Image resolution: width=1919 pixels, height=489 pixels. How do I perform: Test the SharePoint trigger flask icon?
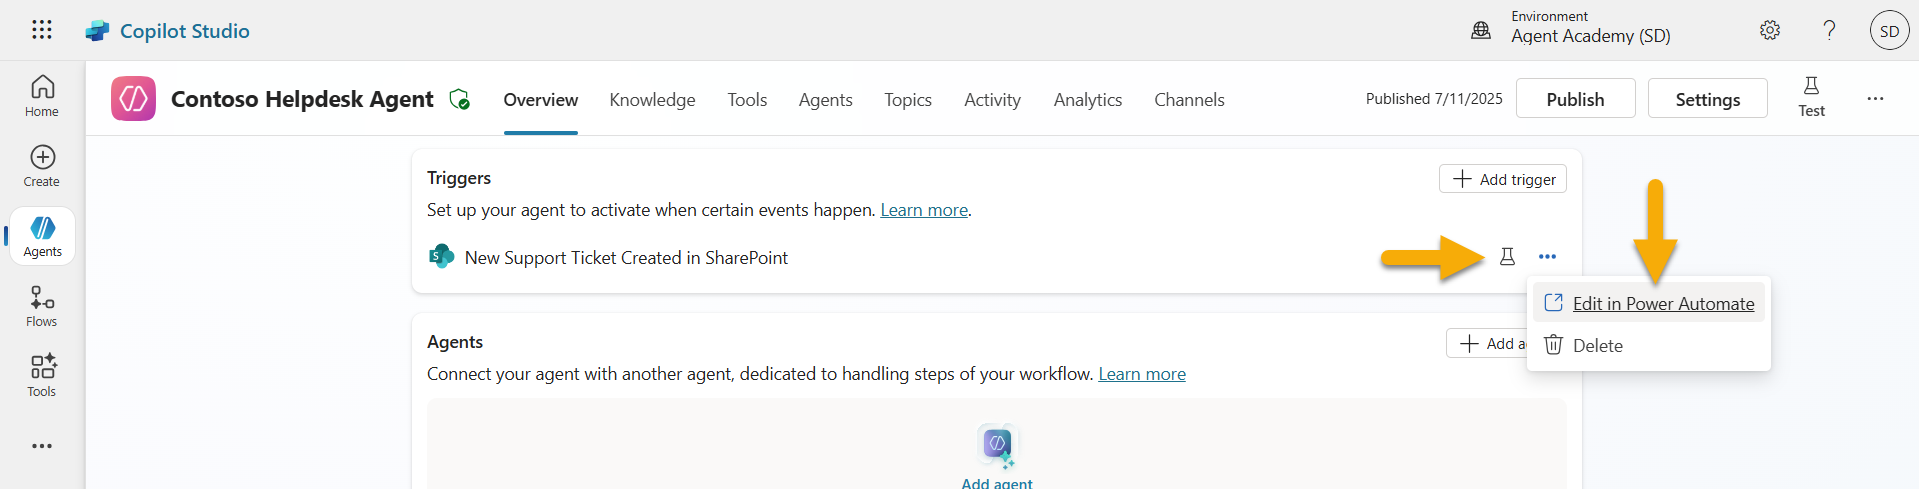(1507, 257)
